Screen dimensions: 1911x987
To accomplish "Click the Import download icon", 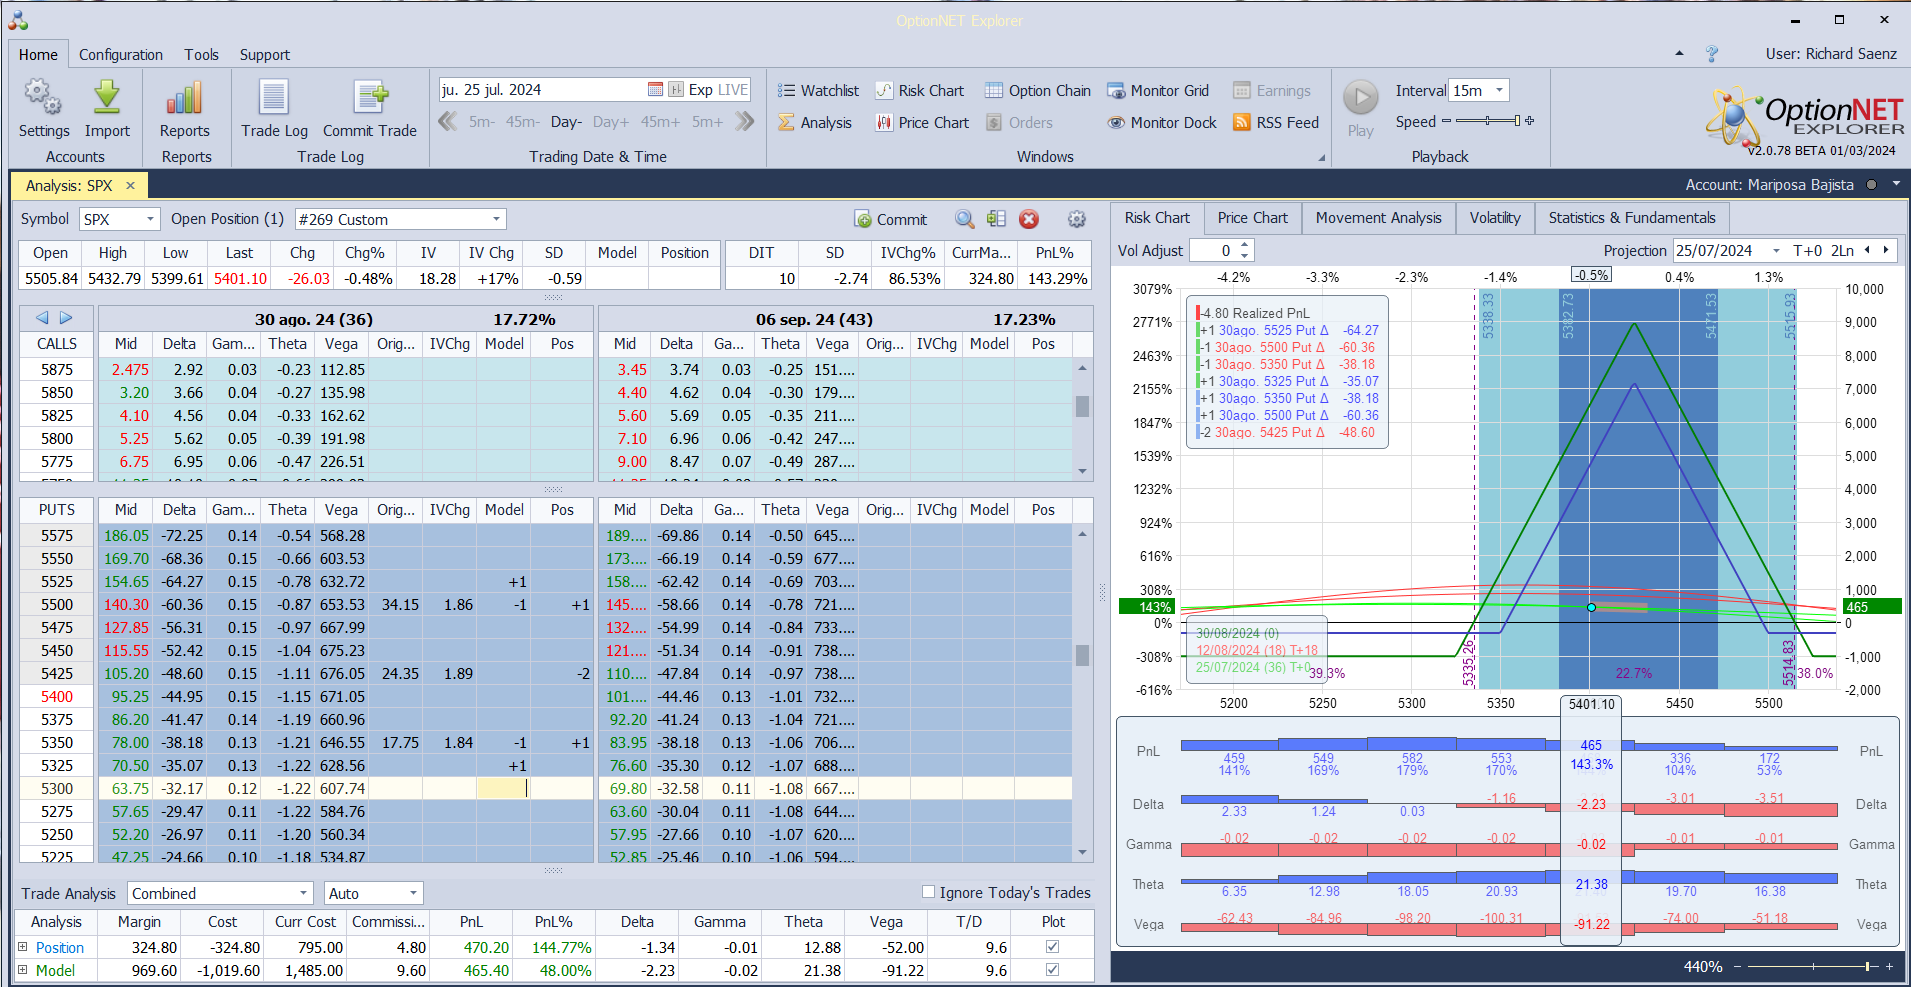I will [107, 98].
